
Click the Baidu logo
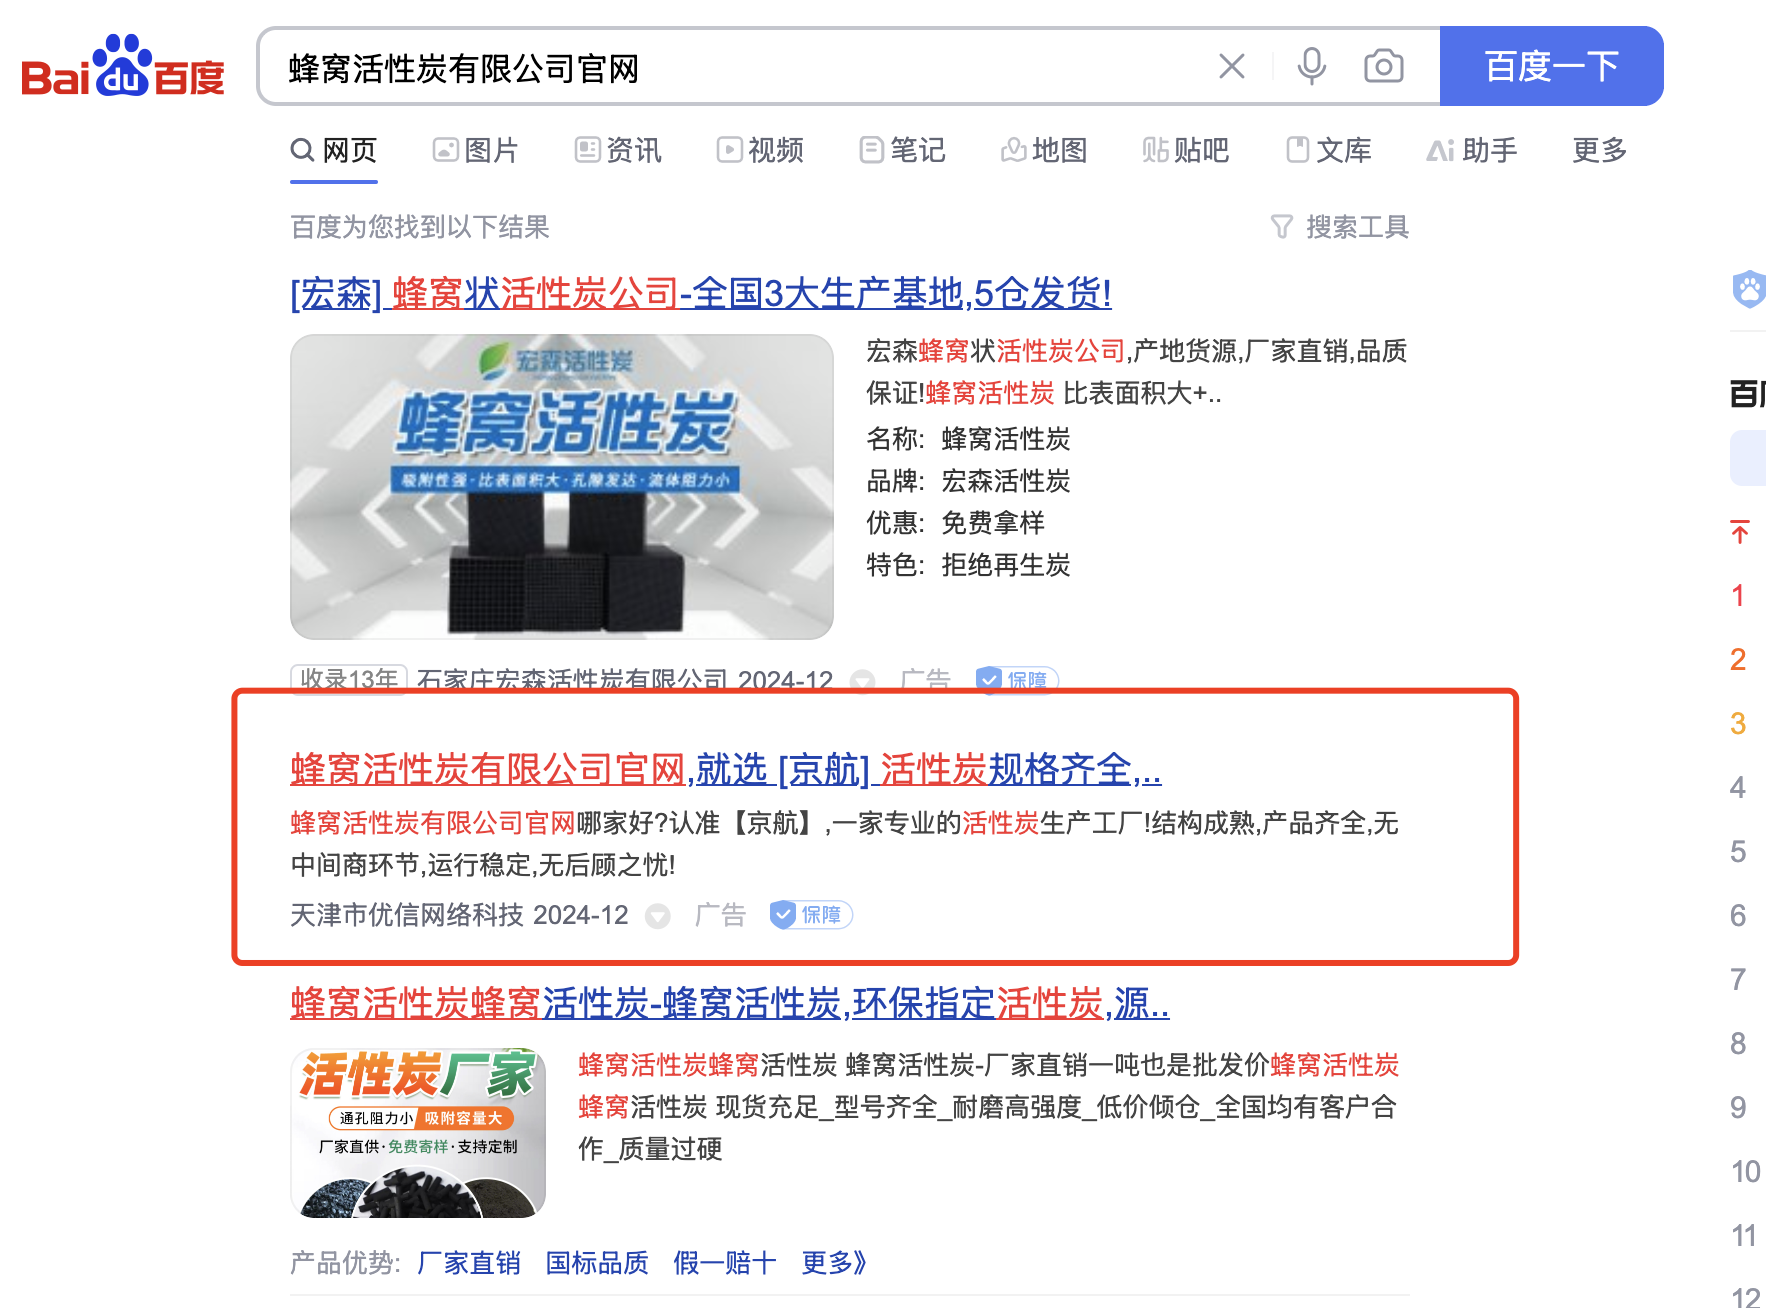[123, 67]
